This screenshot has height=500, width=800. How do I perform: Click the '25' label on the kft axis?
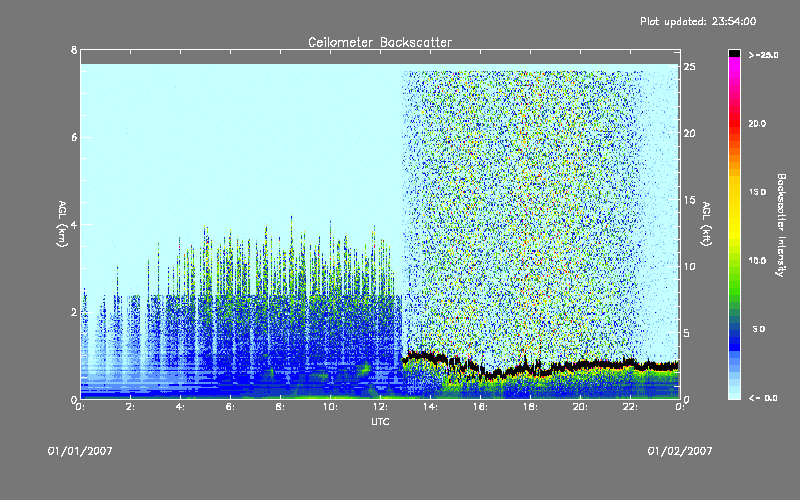coord(690,67)
